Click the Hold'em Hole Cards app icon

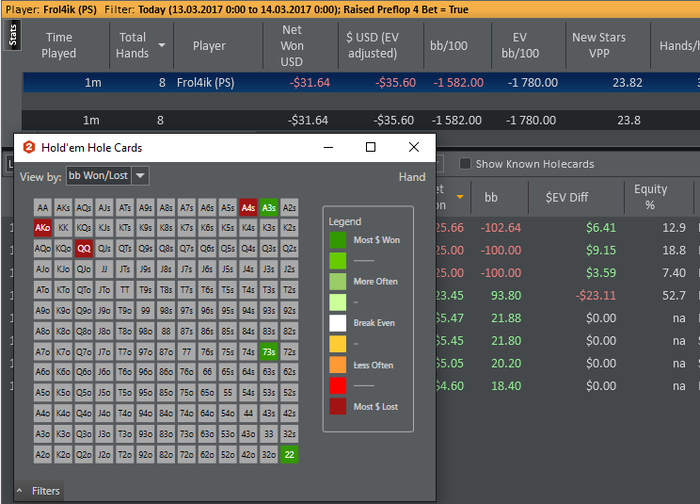pos(29,147)
